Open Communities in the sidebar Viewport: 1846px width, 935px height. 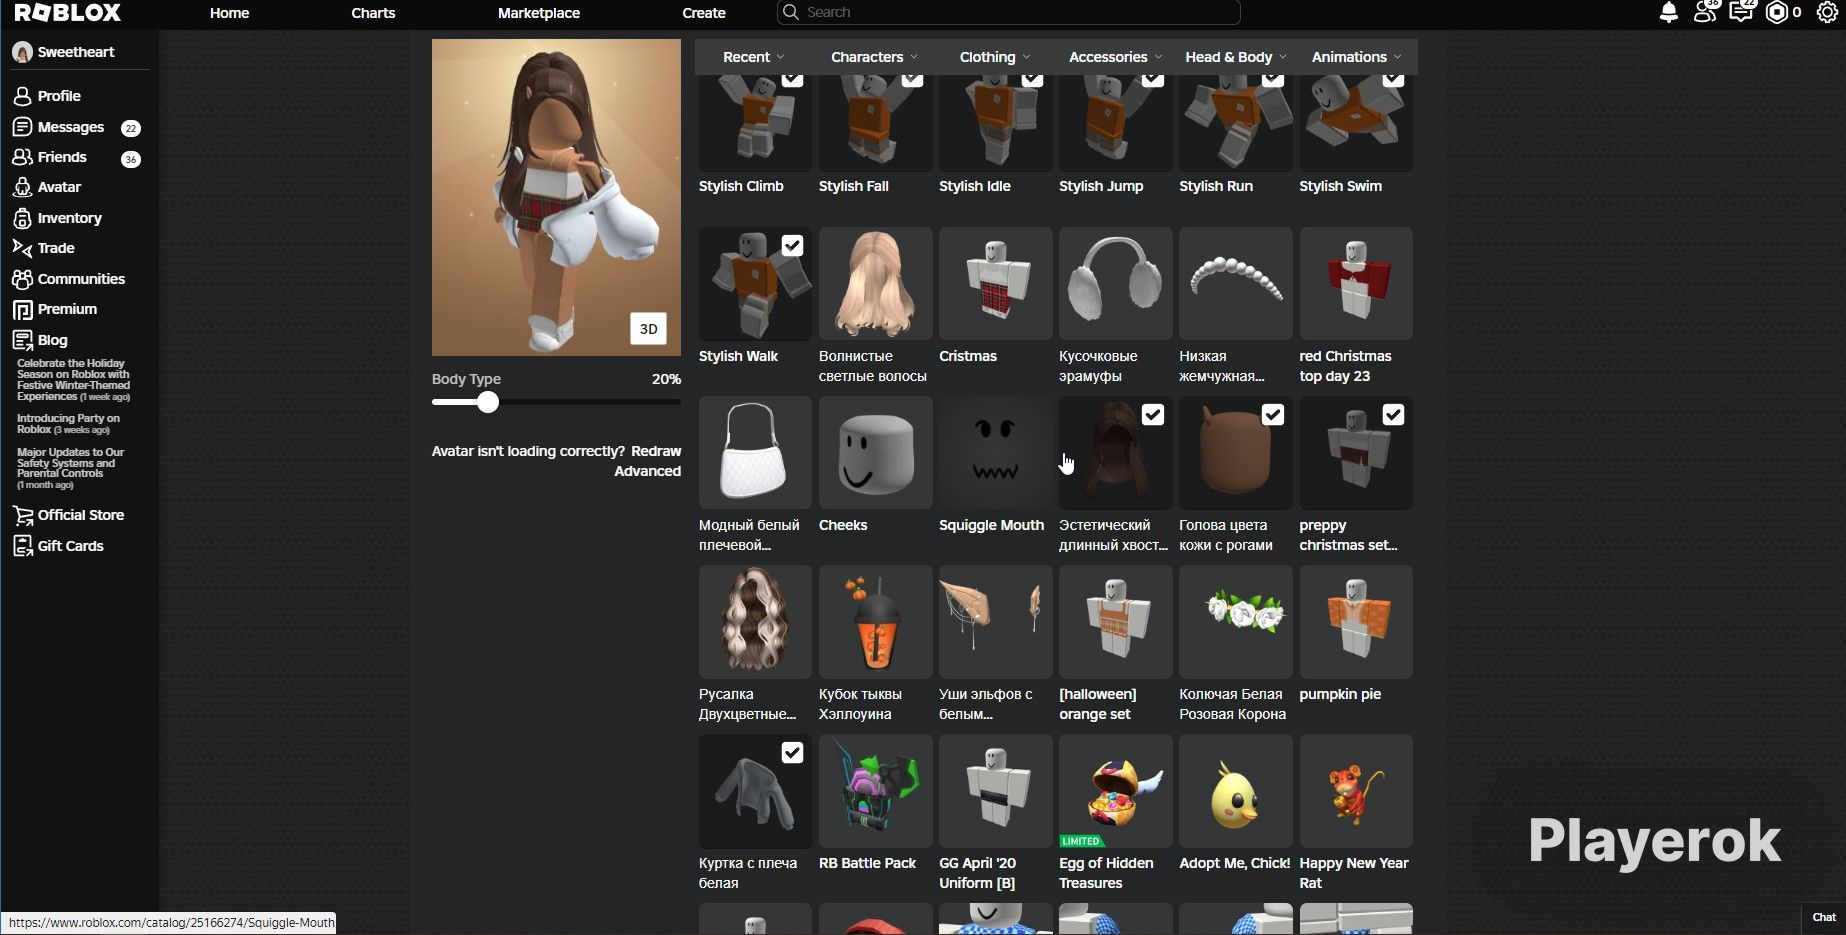(x=81, y=279)
